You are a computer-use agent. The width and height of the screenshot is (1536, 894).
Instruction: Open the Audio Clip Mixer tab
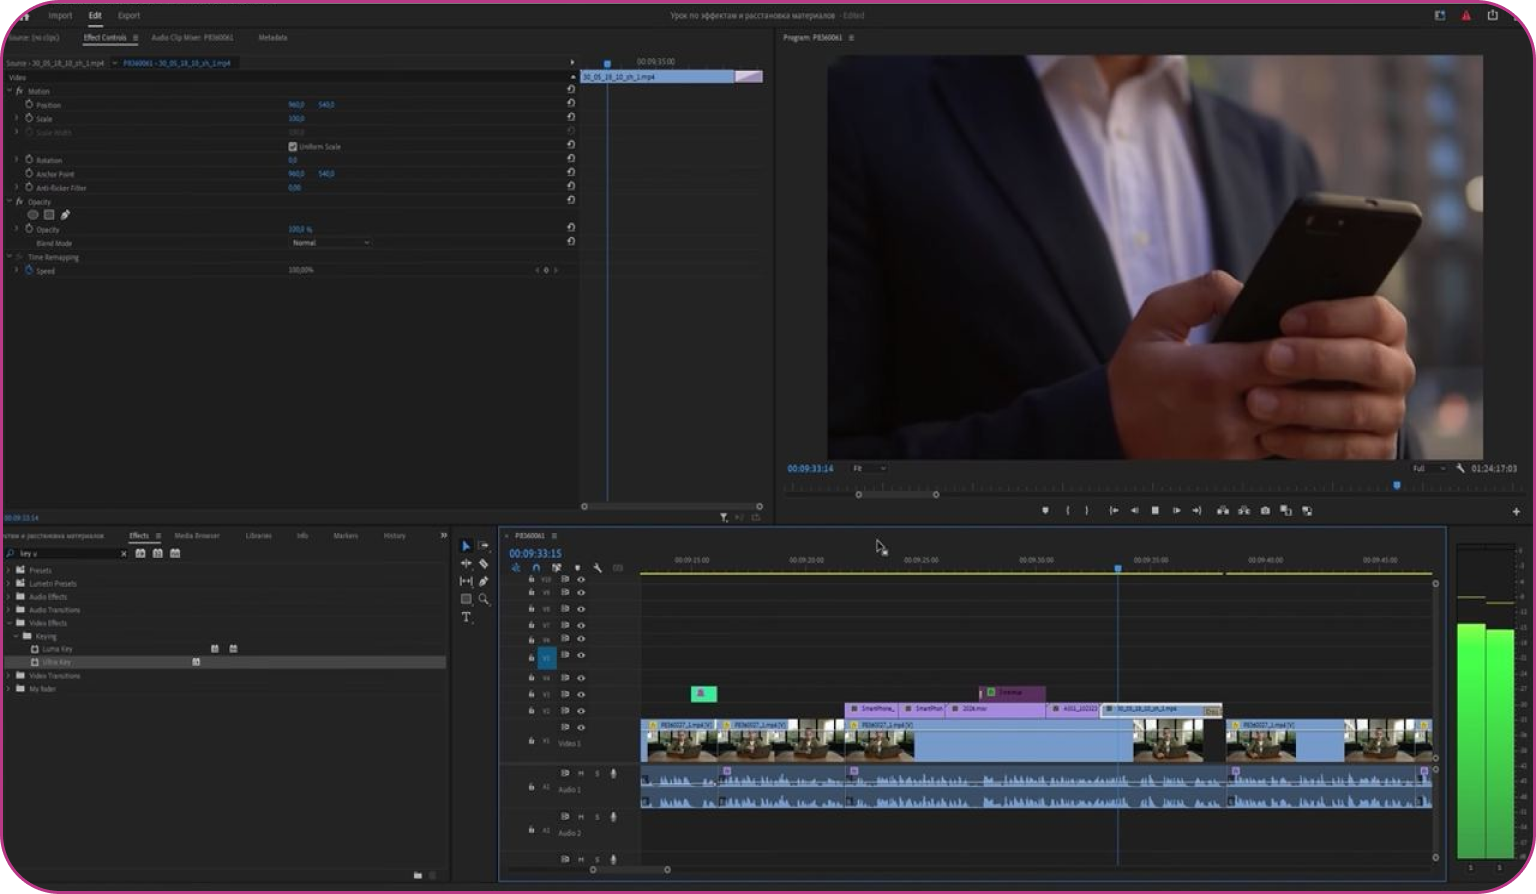(x=192, y=38)
